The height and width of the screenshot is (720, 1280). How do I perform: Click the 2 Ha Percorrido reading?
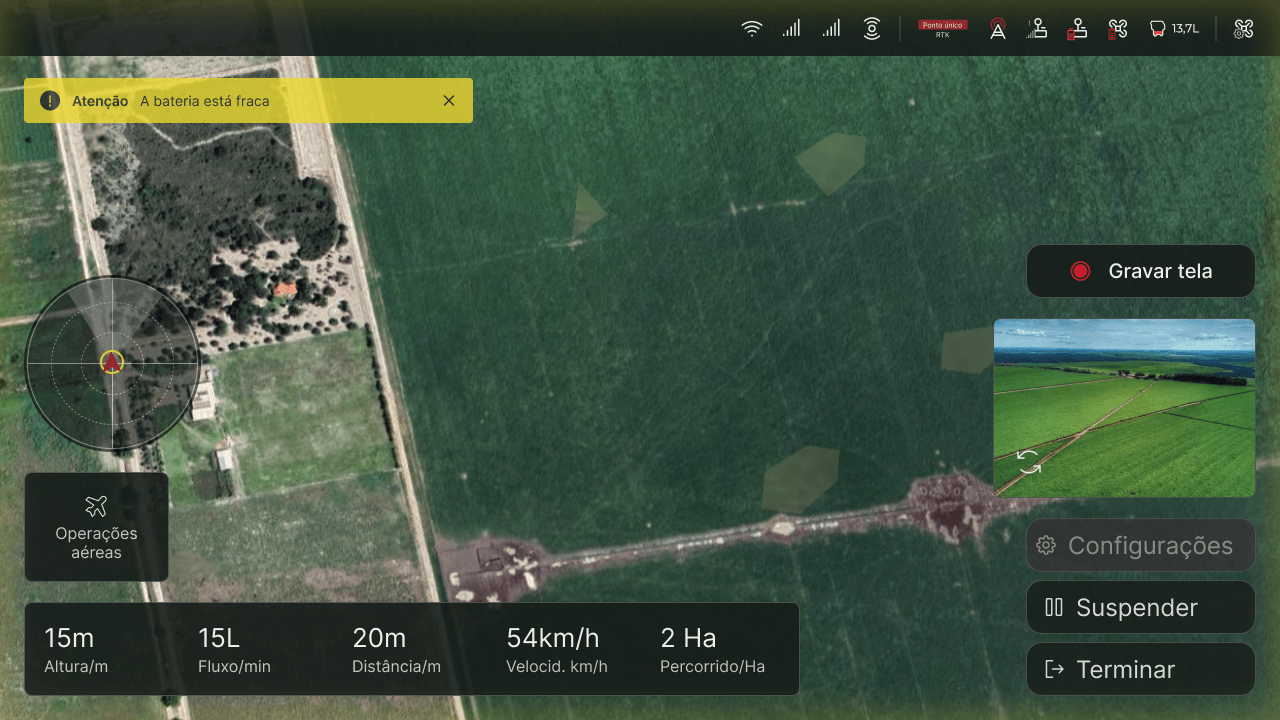[x=712, y=649]
